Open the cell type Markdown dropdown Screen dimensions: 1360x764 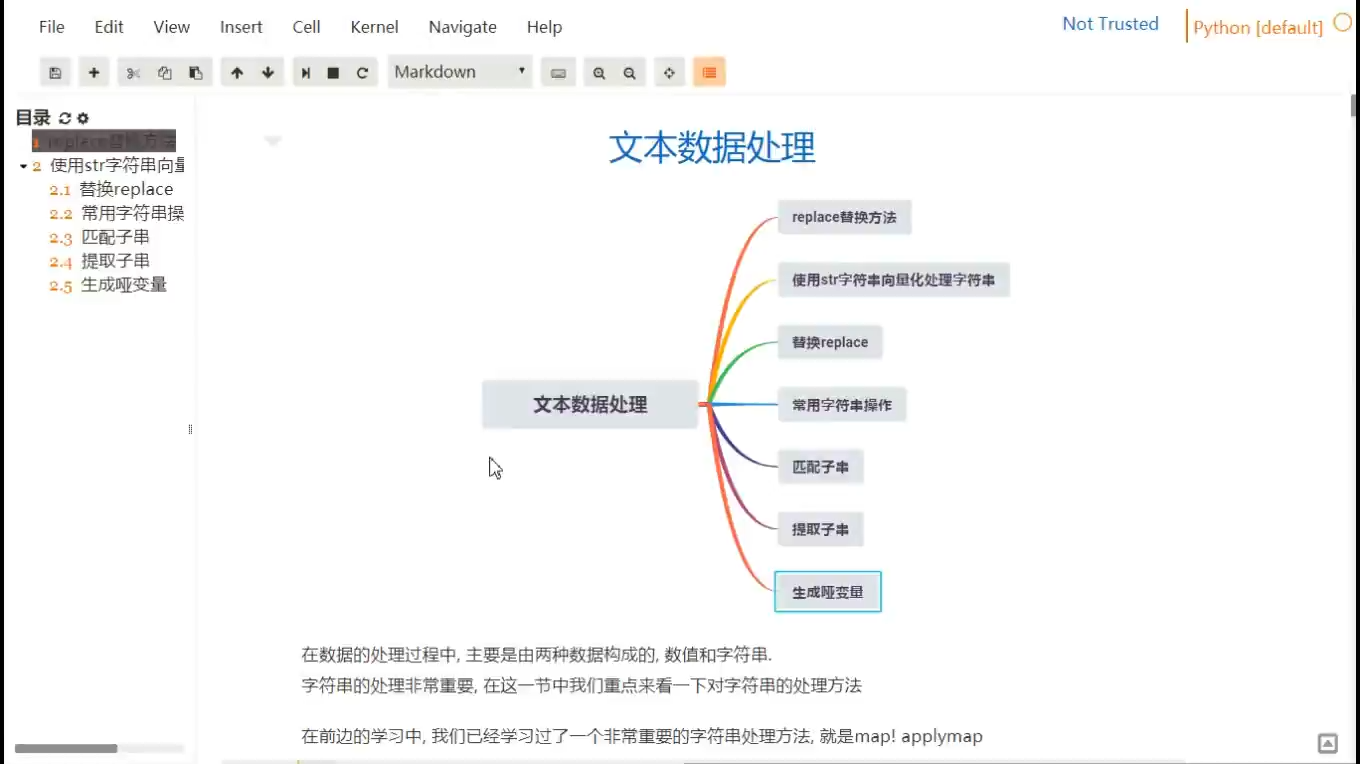click(x=460, y=72)
